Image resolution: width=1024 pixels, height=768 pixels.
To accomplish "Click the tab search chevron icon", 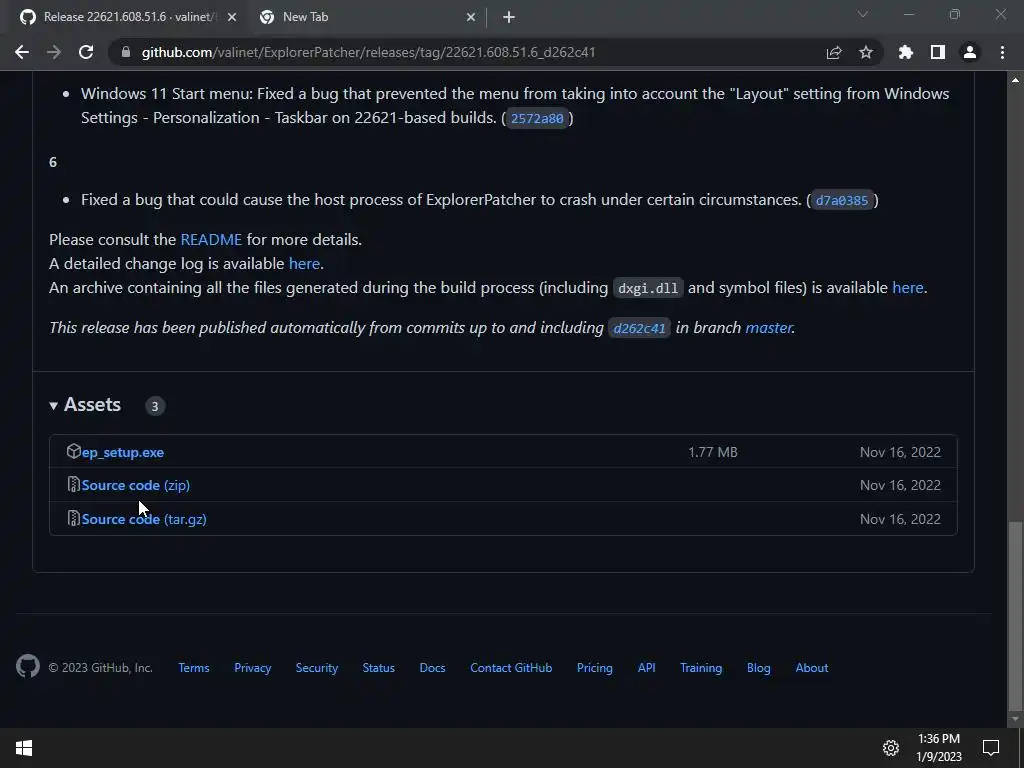I will [x=862, y=14].
